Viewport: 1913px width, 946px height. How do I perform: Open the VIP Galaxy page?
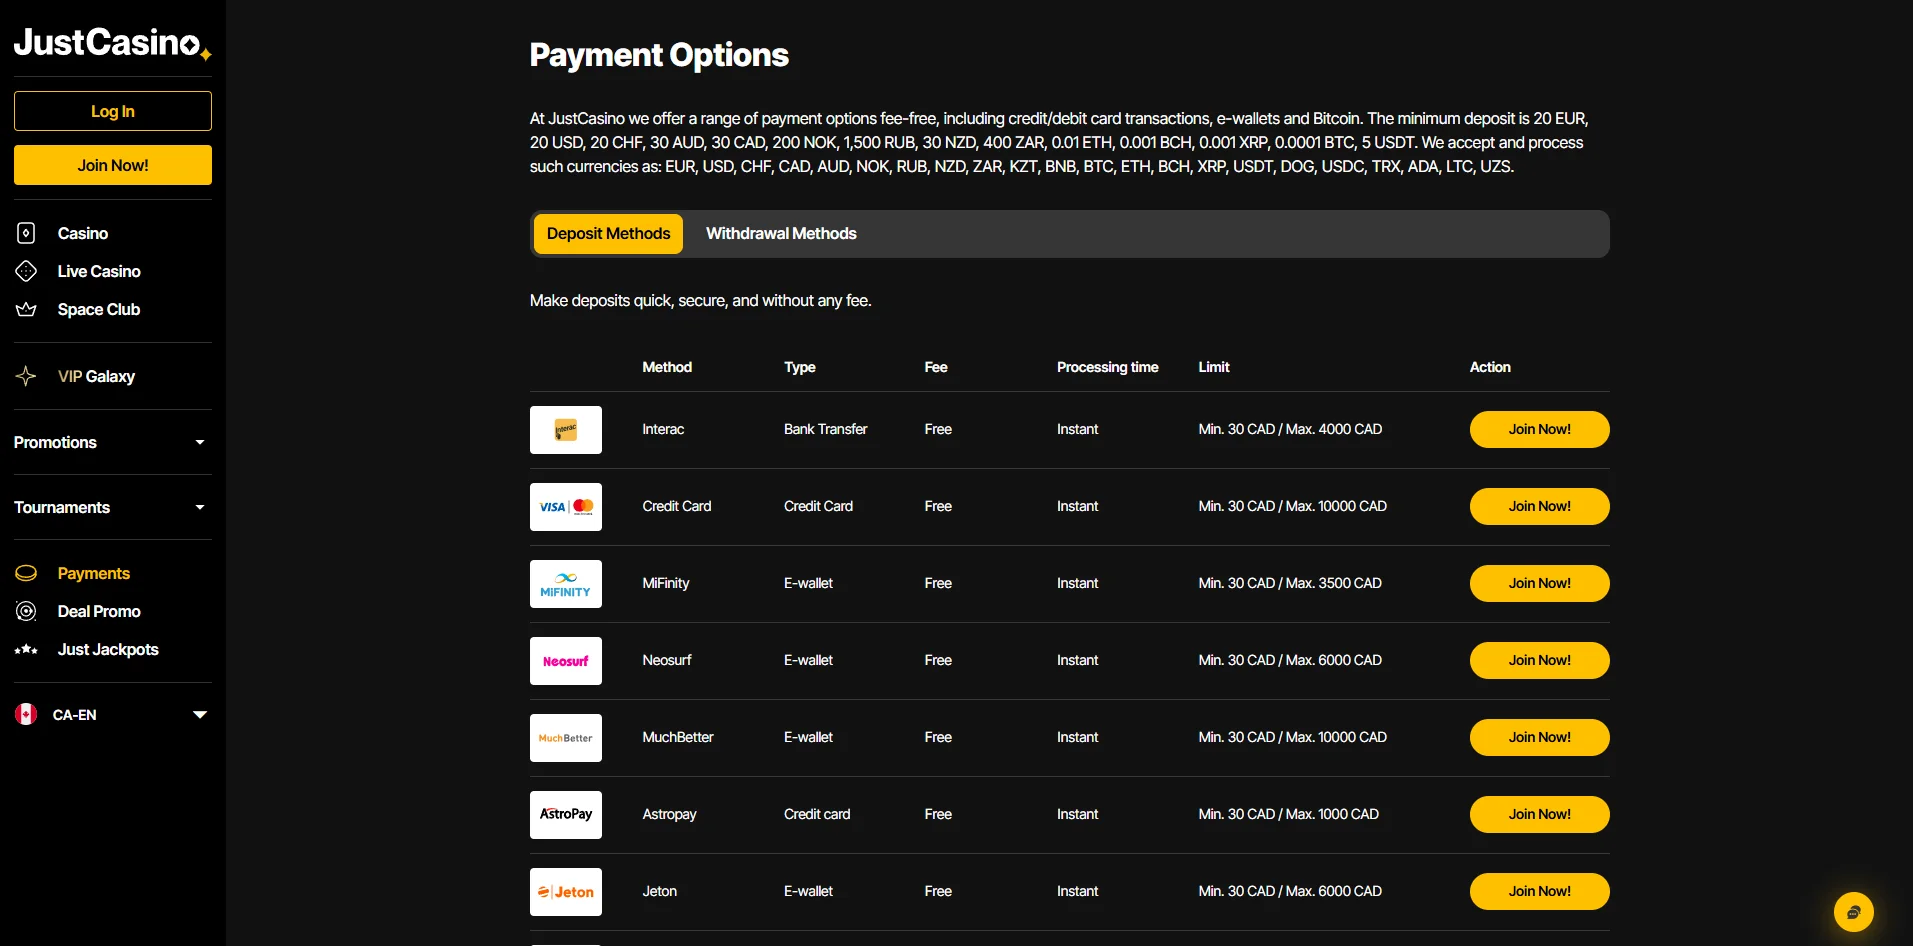(x=96, y=376)
